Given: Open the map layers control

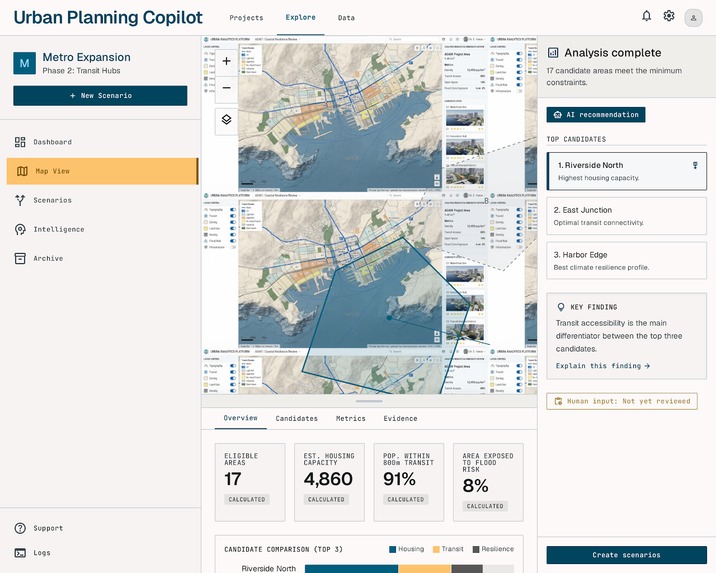Looking at the screenshot, I should [x=226, y=120].
